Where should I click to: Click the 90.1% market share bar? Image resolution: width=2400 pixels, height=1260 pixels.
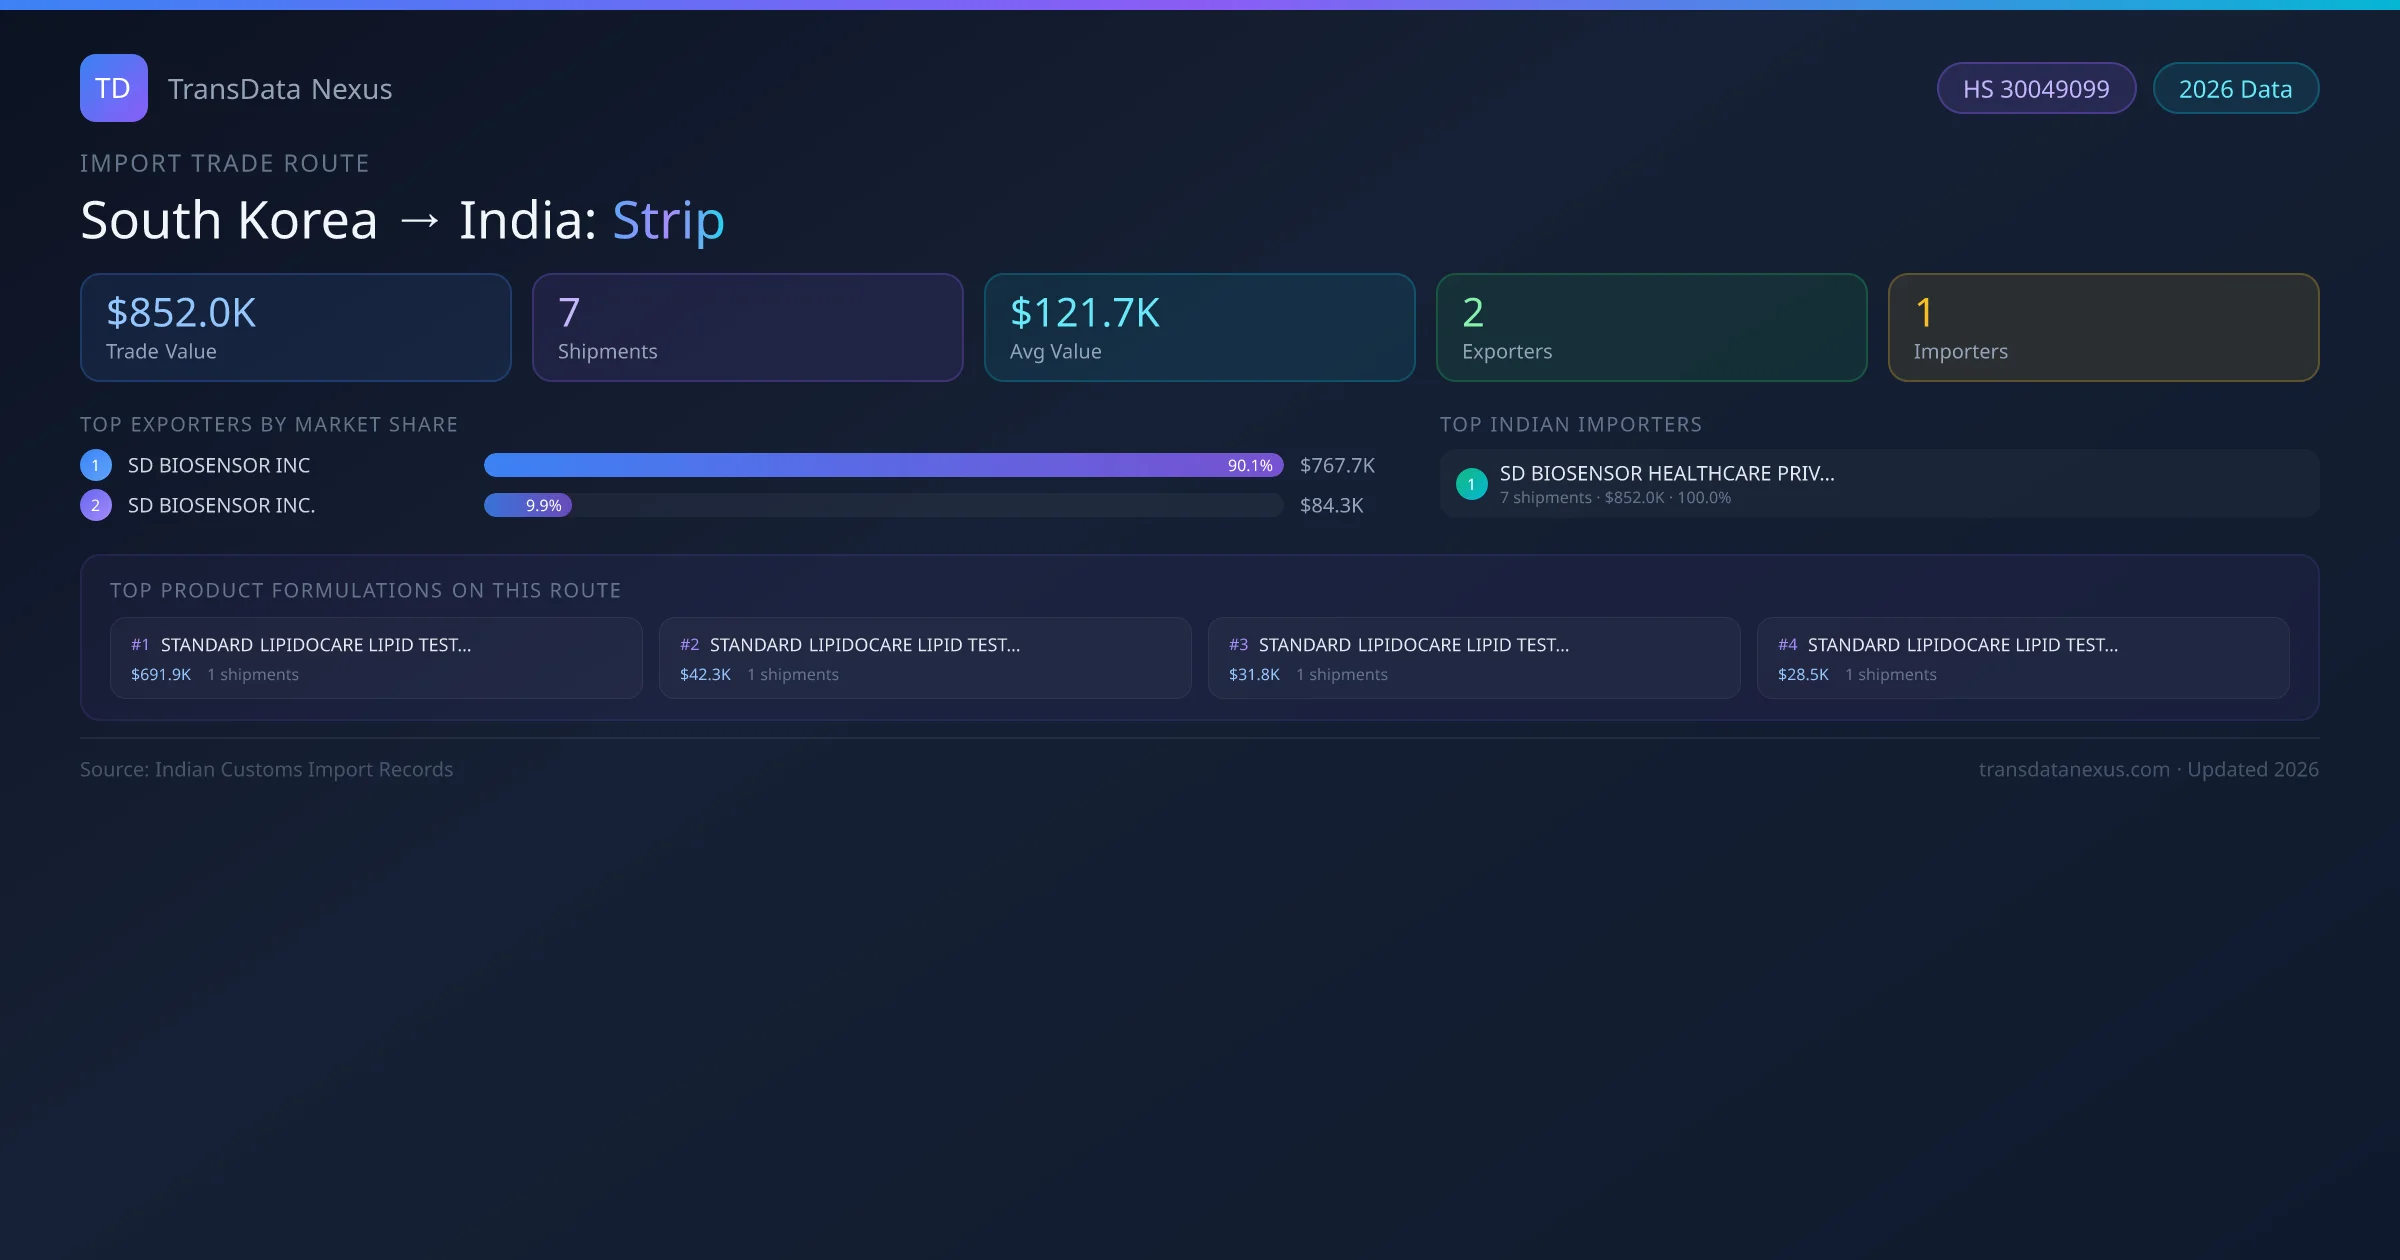(883, 465)
